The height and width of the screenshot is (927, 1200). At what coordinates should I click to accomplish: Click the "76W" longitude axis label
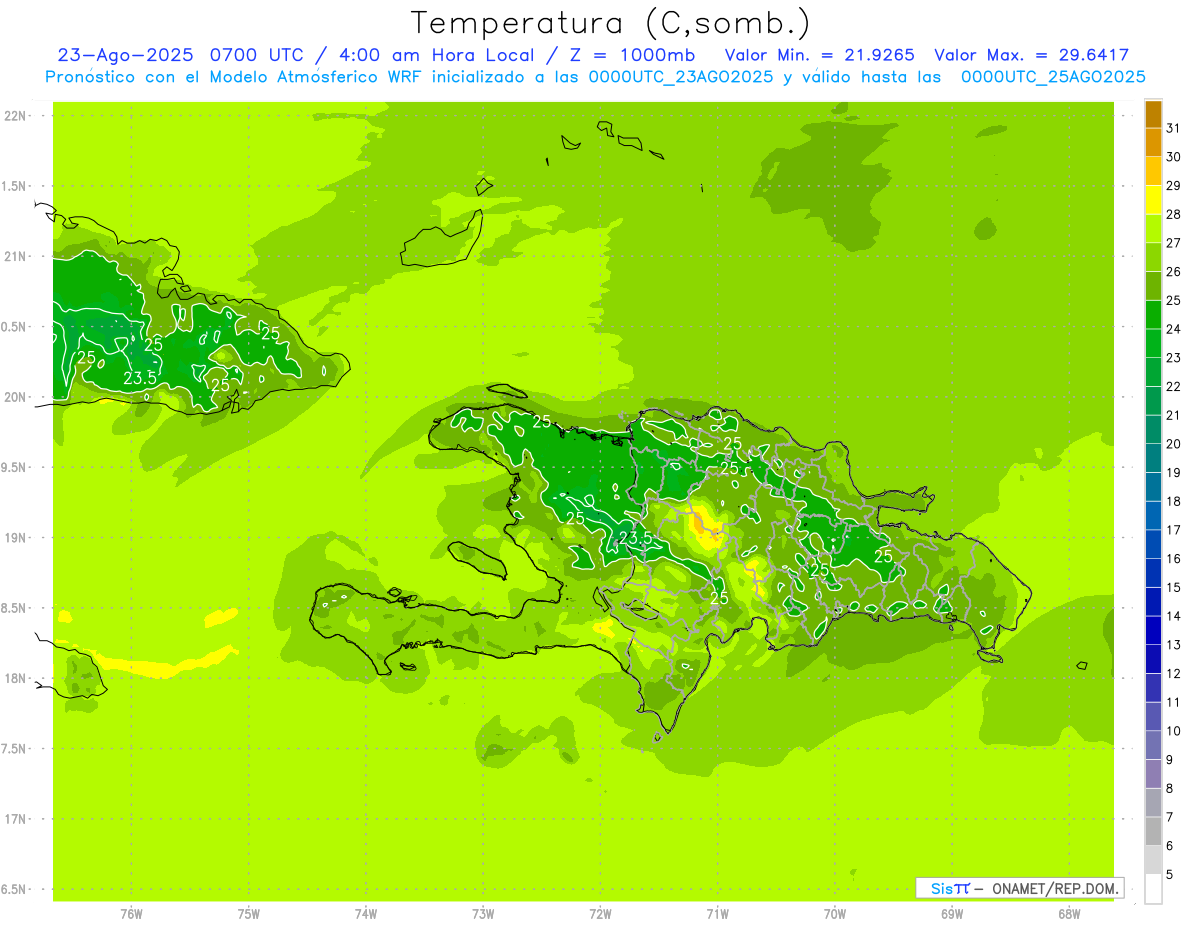coord(131,913)
